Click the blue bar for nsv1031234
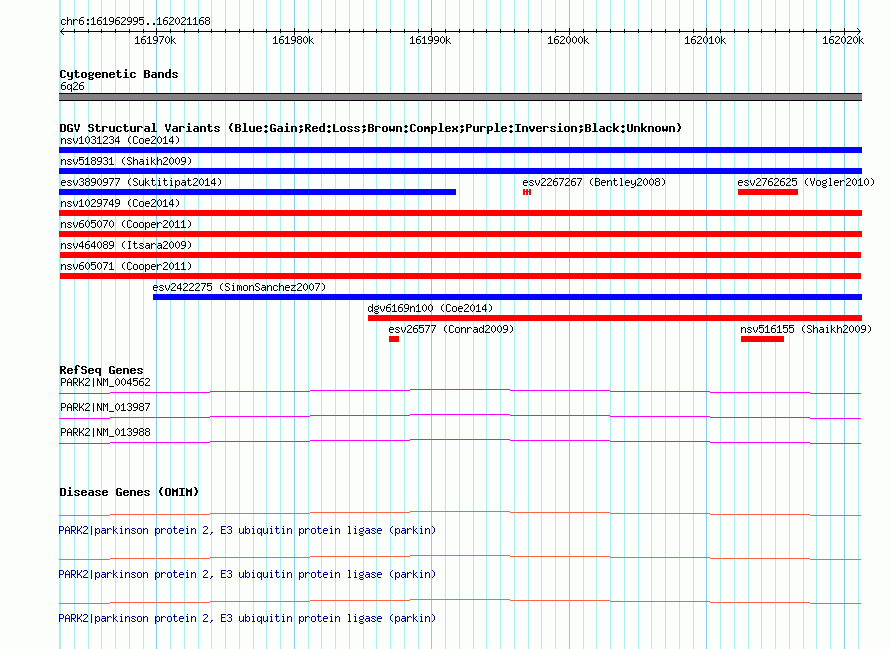Image resolution: width=890 pixels, height=649 pixels. click(x=460, y=150)
